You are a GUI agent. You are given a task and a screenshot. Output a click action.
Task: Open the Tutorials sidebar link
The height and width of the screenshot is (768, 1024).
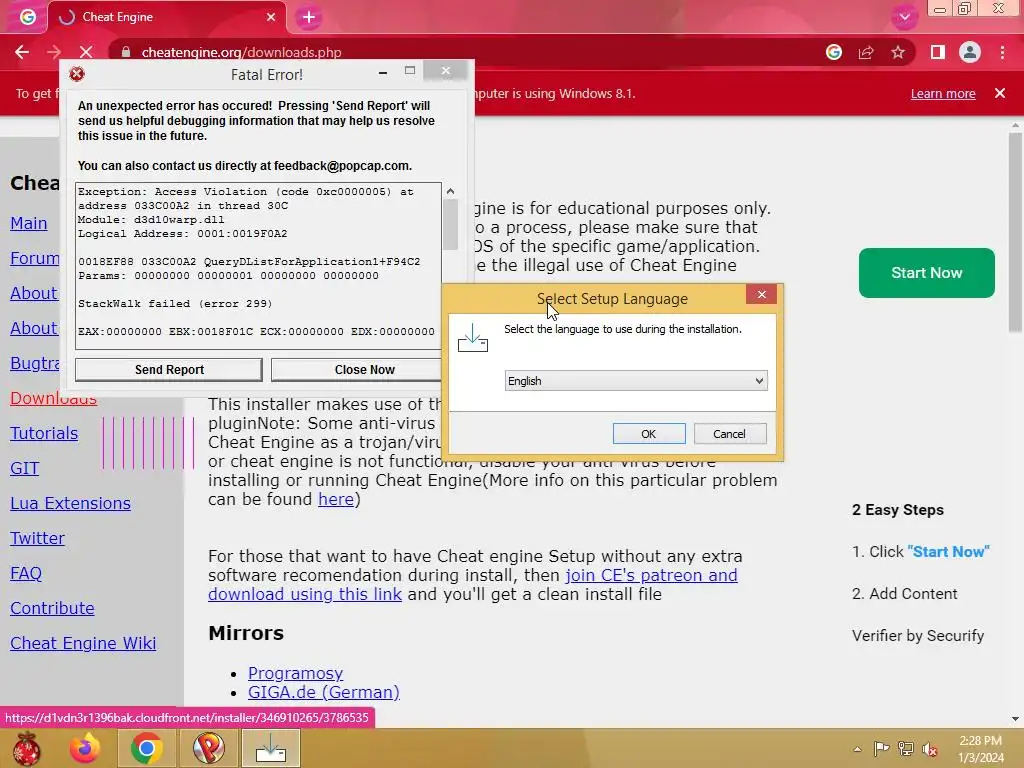coord(44,433)
